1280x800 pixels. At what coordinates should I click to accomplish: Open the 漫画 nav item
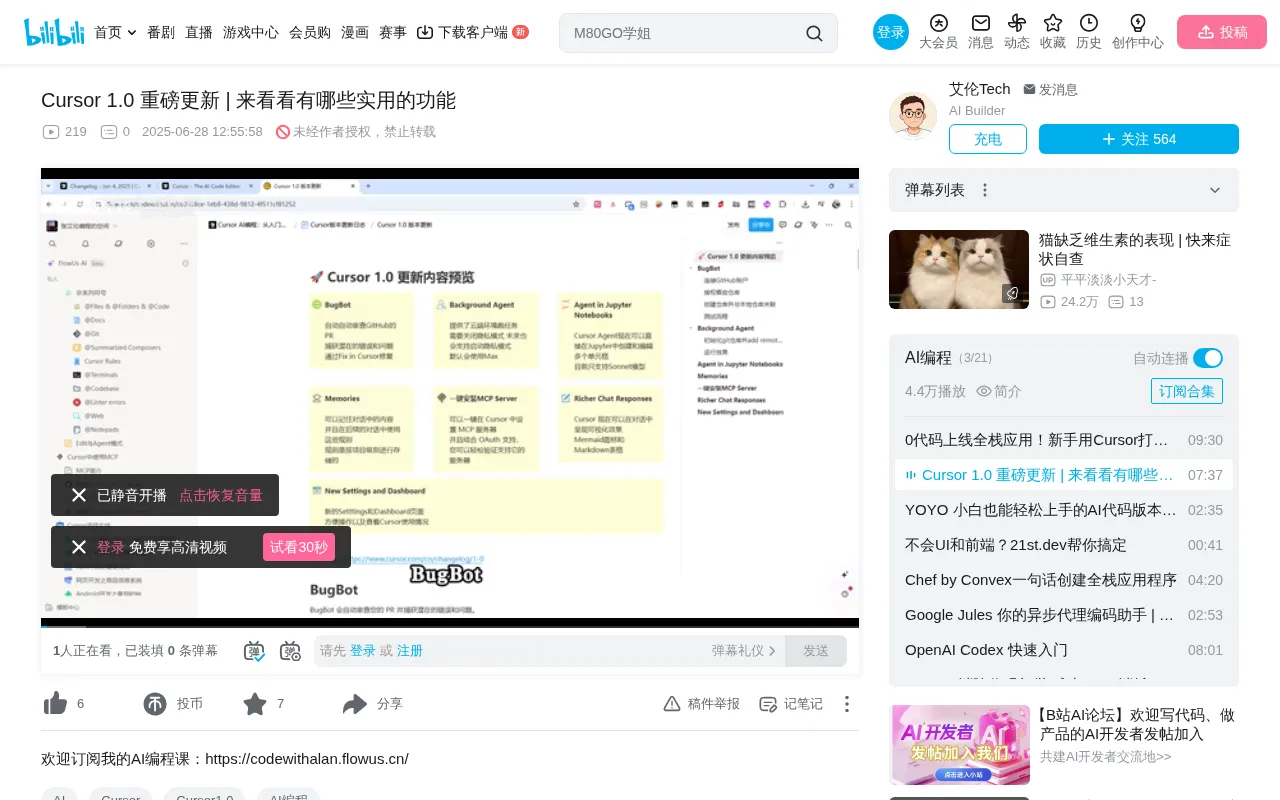(355, 32)
